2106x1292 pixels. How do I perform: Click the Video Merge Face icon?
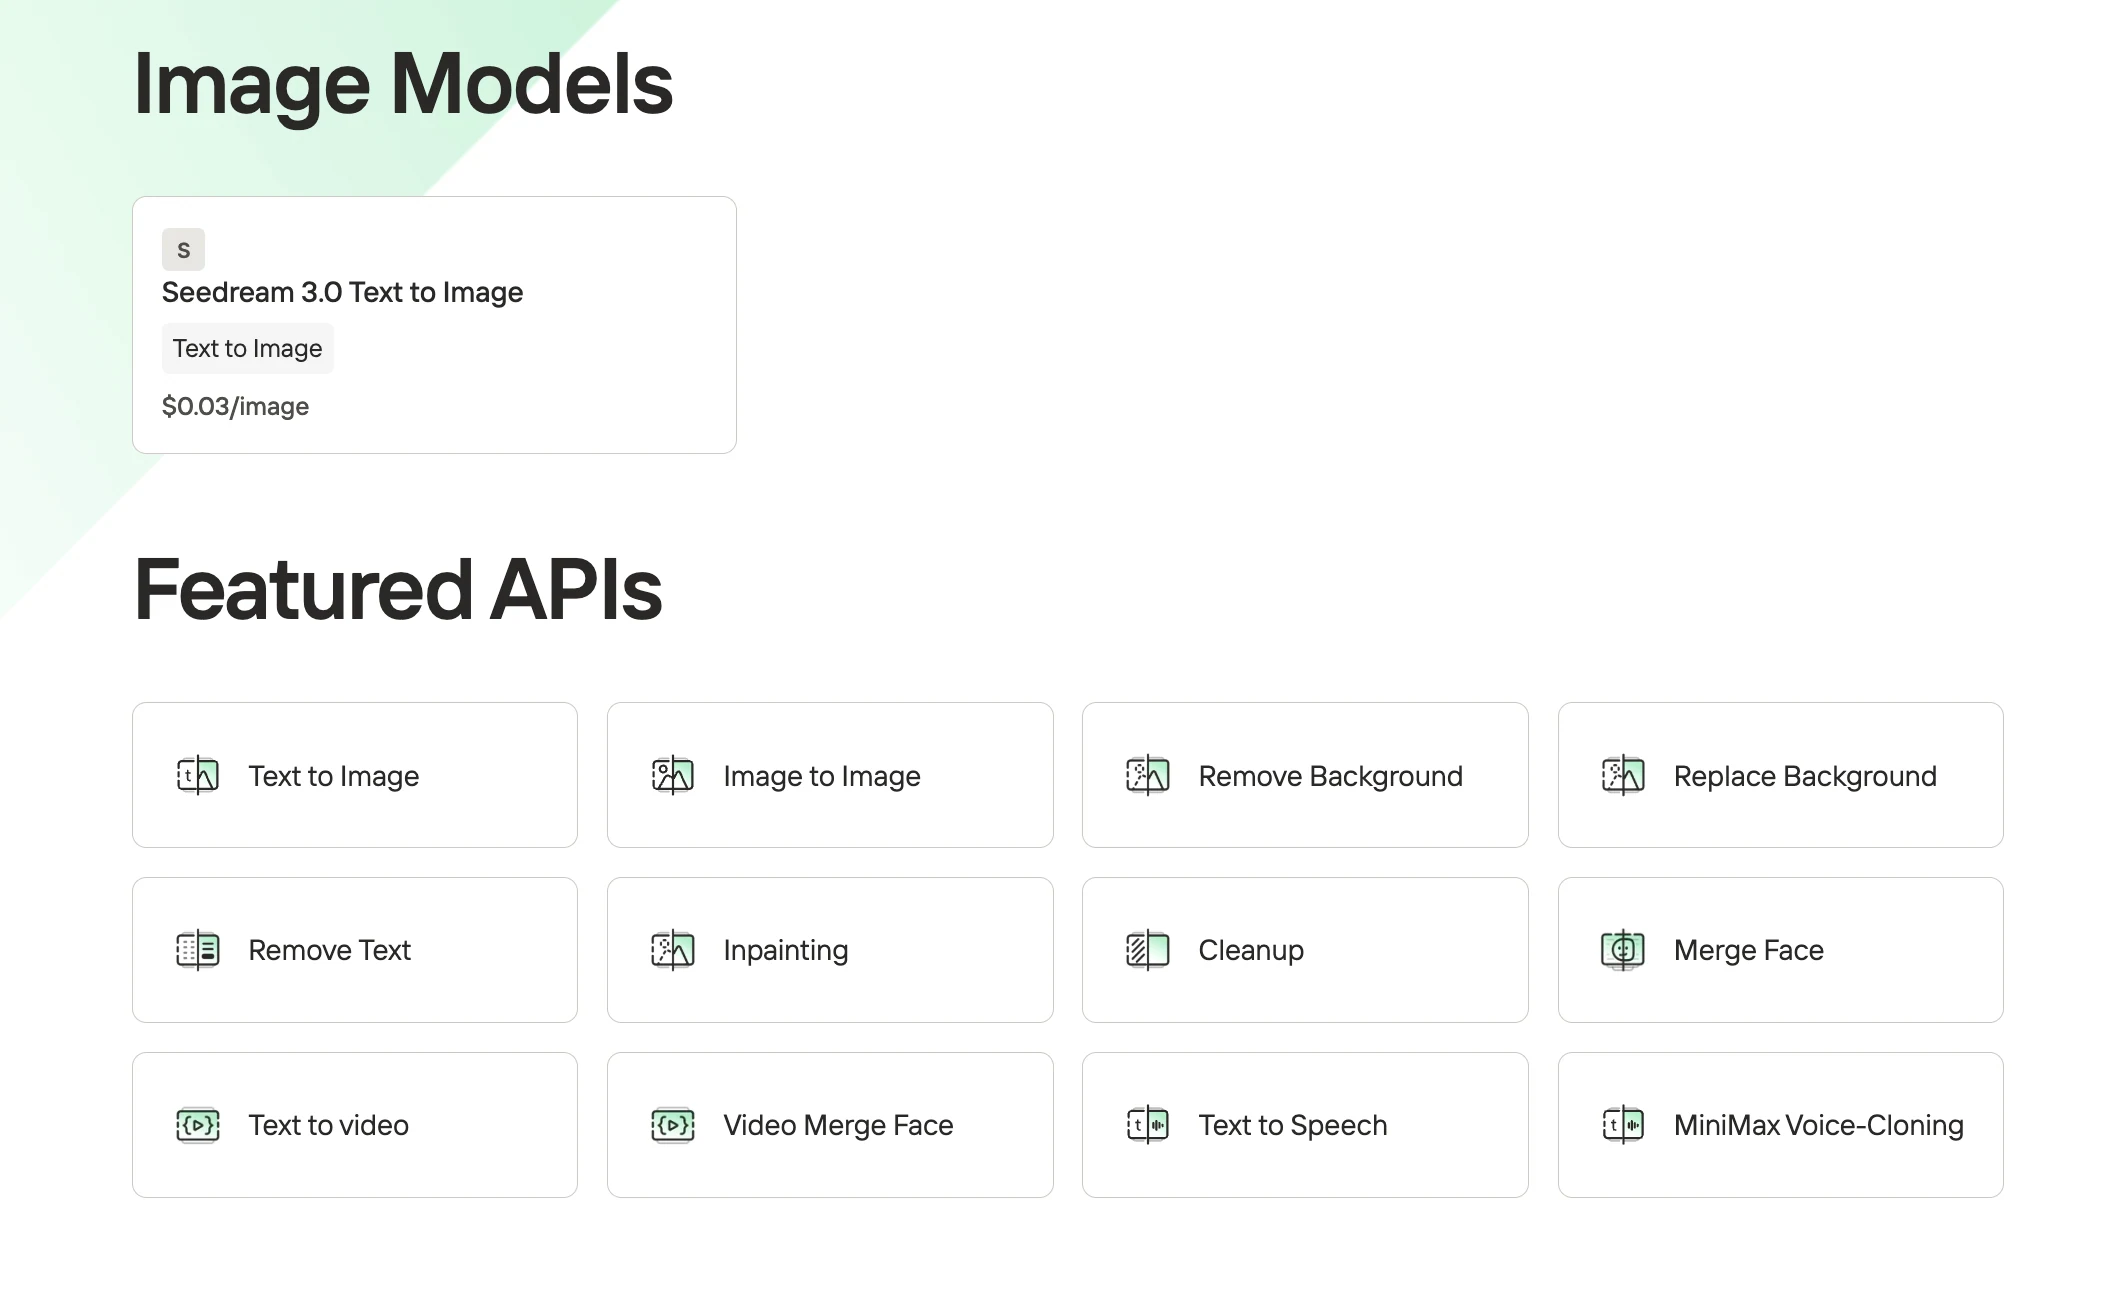pos(673,1125)
